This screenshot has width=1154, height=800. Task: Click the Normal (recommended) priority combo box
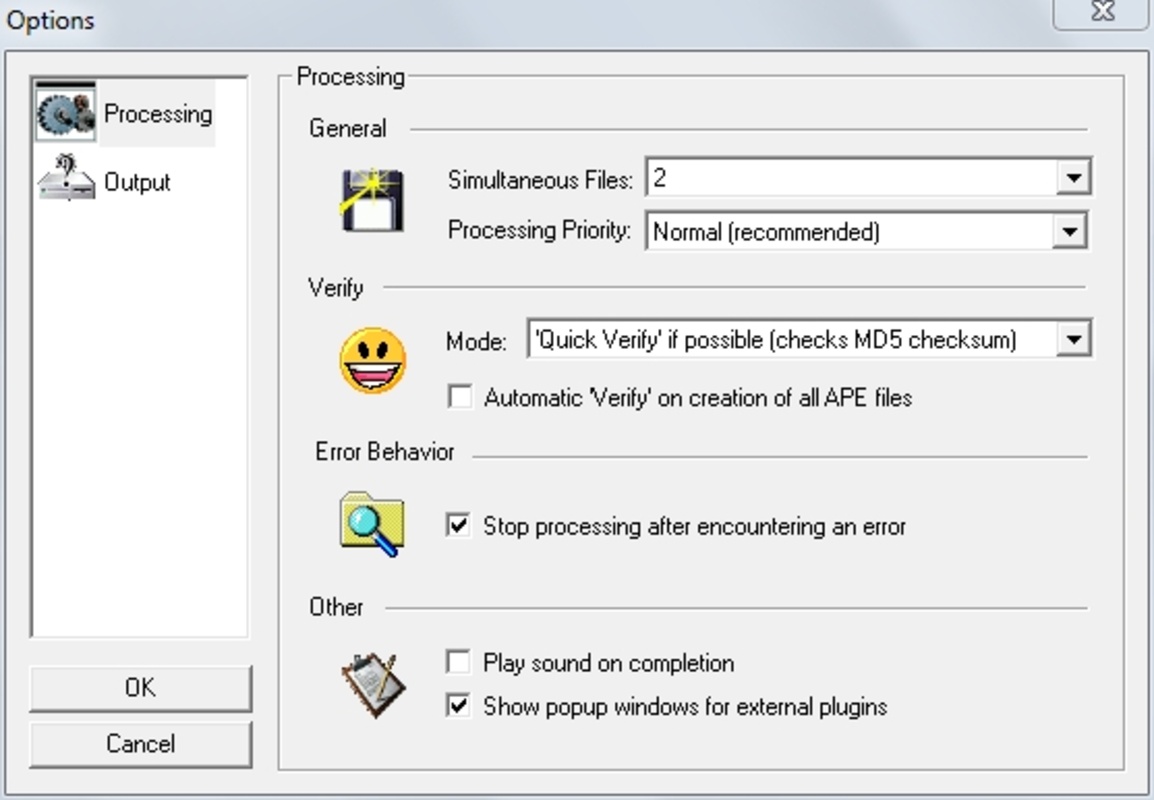tap(867, 231)
